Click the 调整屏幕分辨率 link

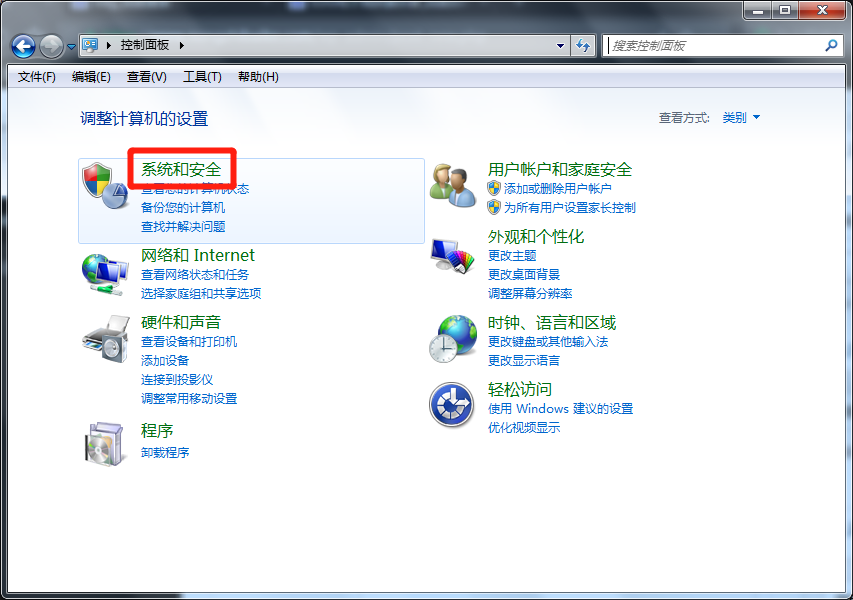pos(530,294)
